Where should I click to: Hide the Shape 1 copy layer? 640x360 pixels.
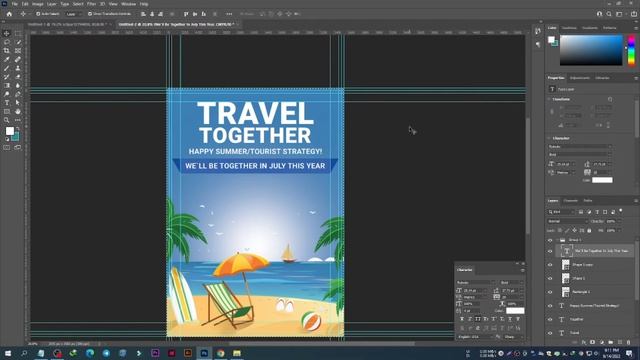tap(550, 265)
